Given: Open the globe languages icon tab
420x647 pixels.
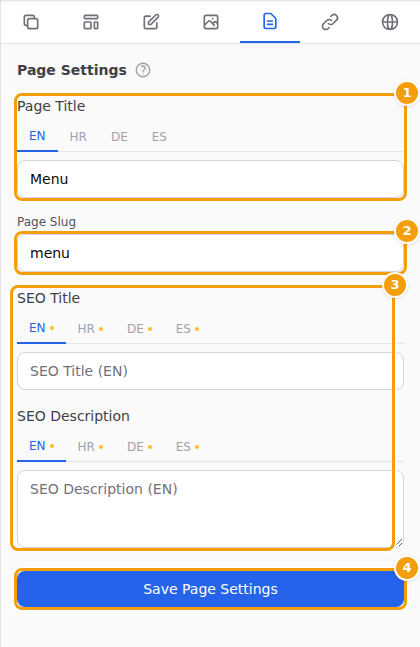Looking at the screenshot, I should point(390,22).
